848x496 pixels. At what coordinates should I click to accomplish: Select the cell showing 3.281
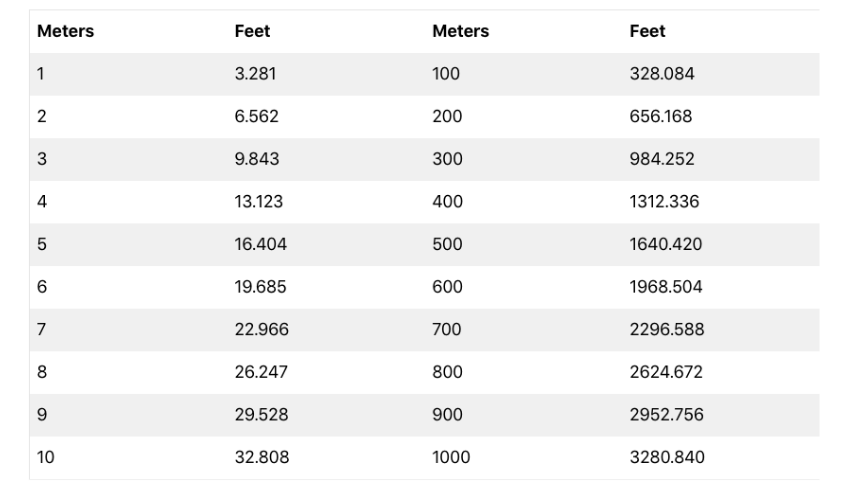pyautogui.click(x=254, y=74)
